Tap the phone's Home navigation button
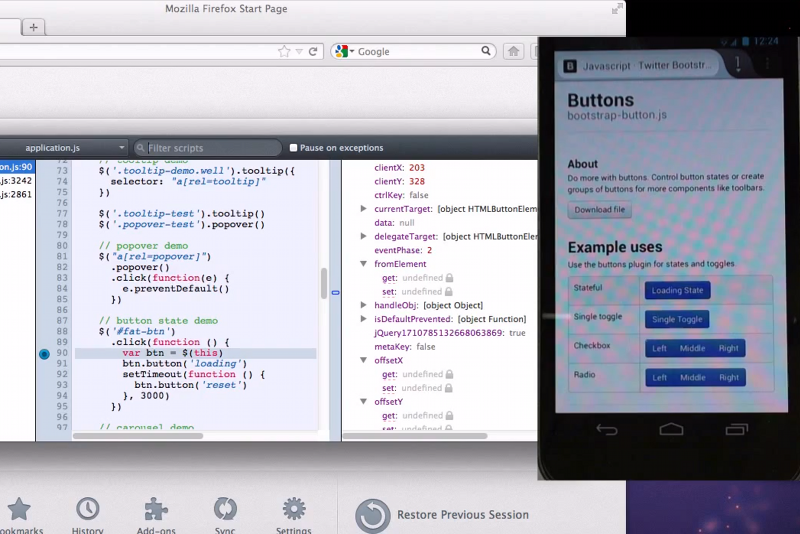The image size is (800, 534). point(671,429)
